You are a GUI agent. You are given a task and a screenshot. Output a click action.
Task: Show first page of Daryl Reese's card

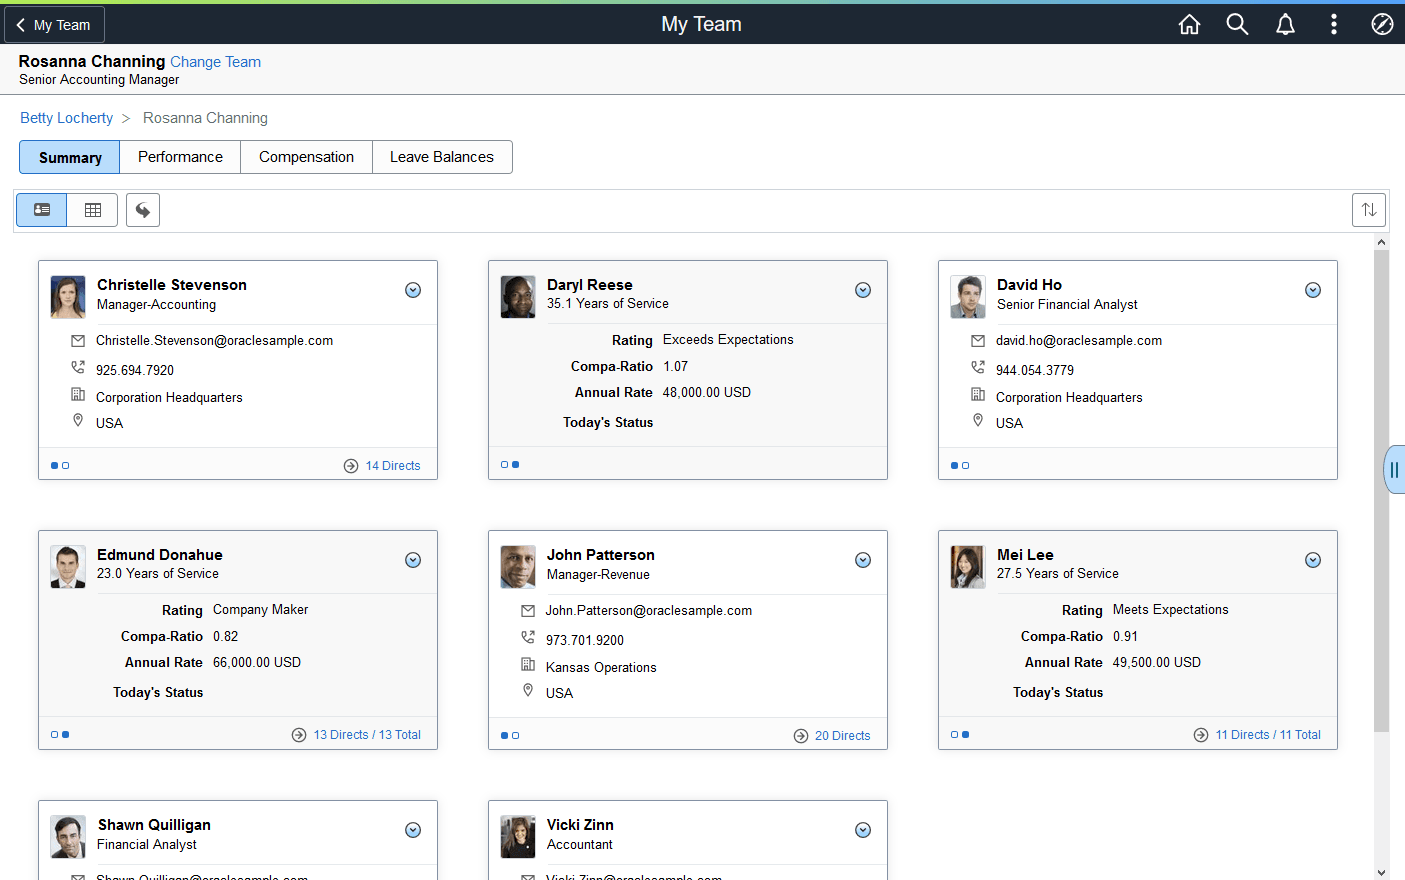(505, 465)
